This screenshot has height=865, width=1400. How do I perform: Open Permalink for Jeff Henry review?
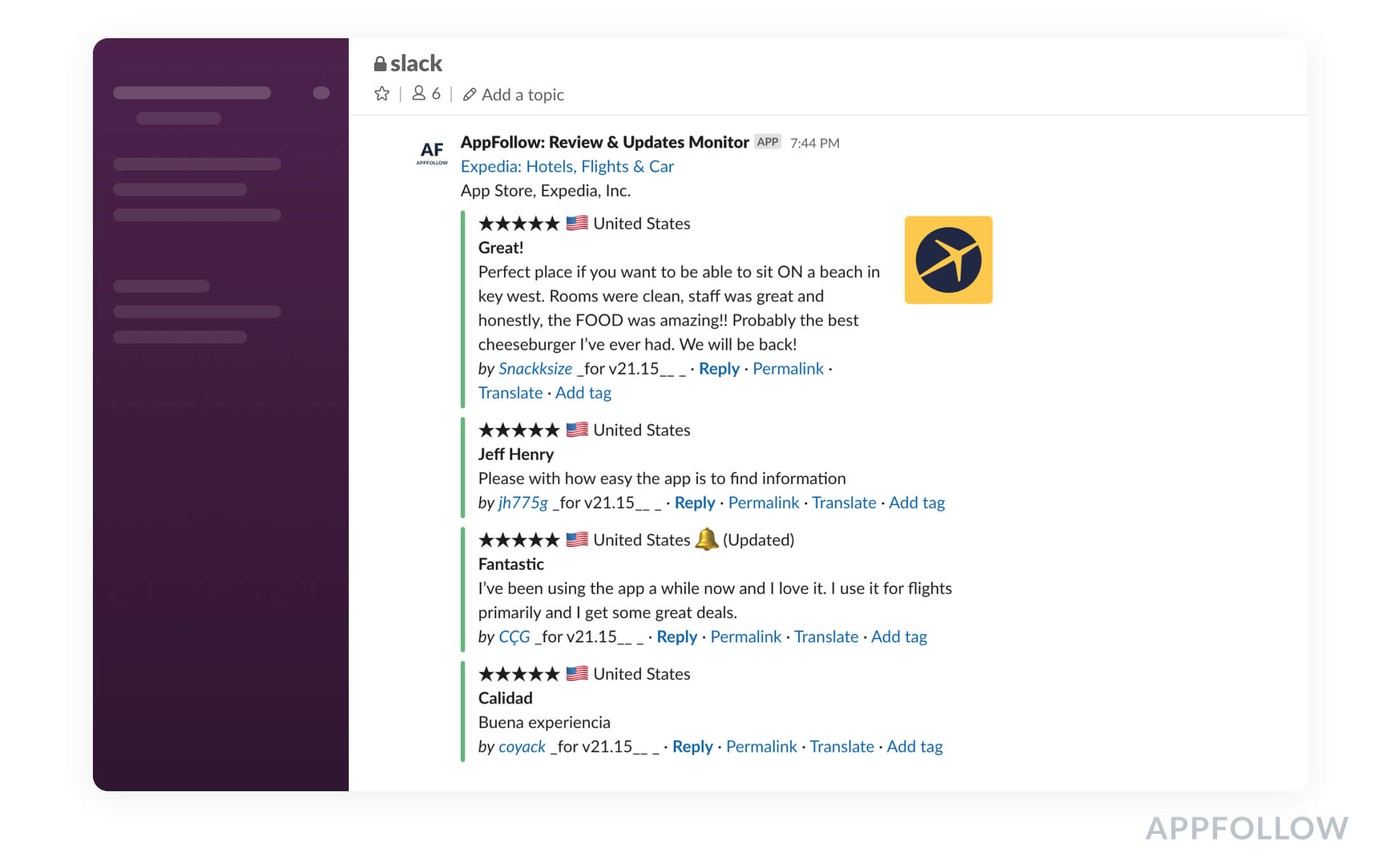763,502
